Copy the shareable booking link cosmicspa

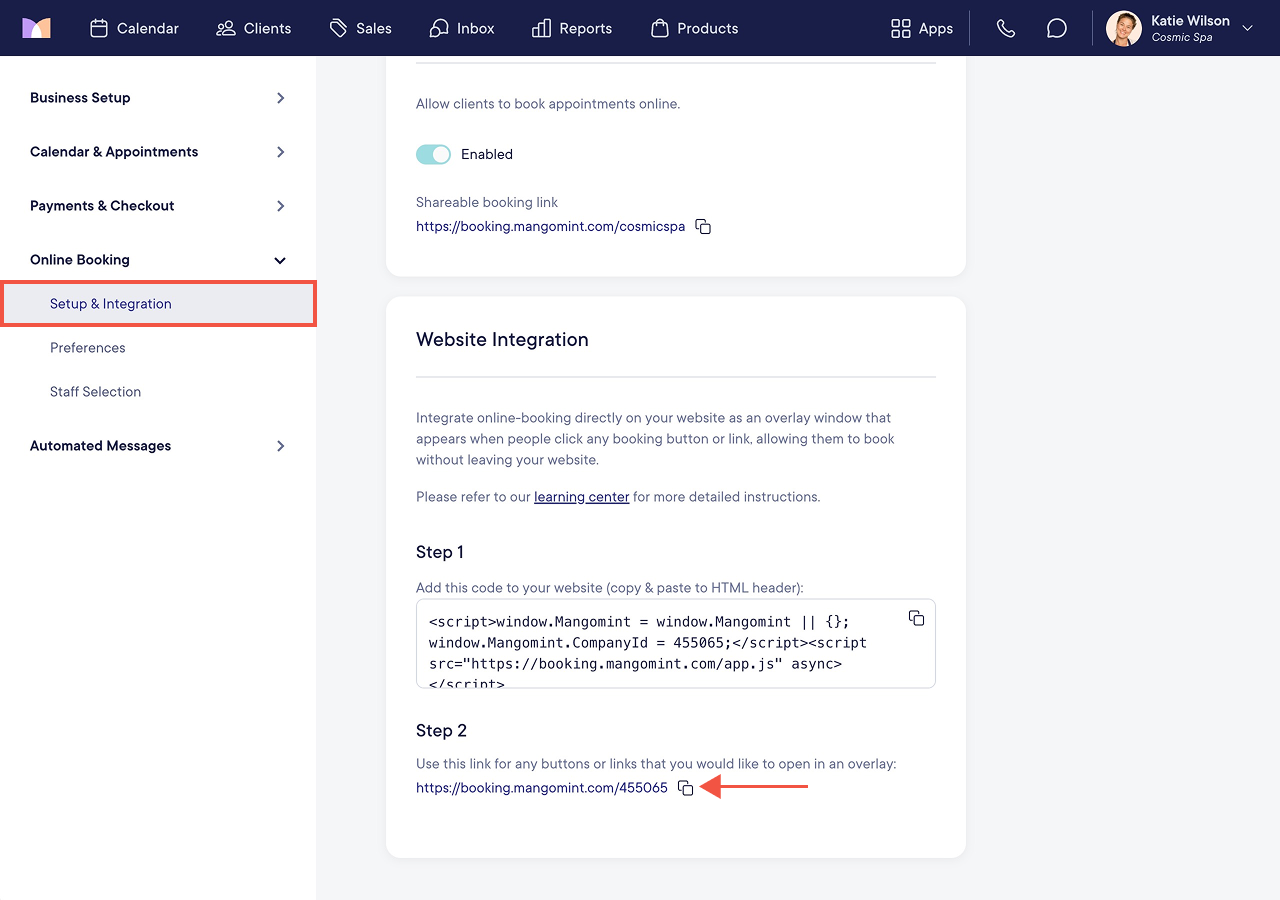703,227
